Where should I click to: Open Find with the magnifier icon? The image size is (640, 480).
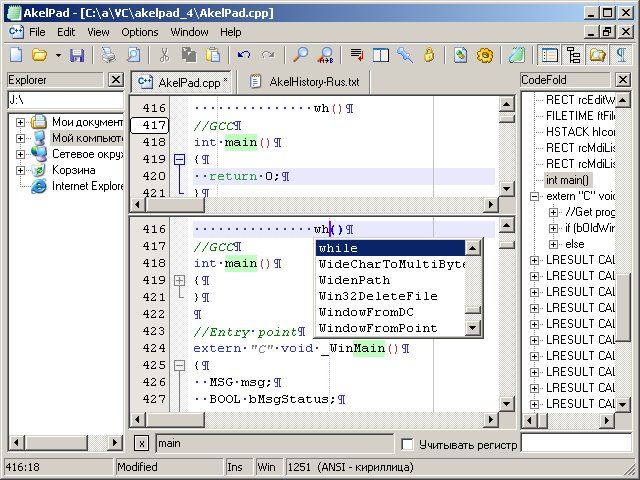pos(300,55)
